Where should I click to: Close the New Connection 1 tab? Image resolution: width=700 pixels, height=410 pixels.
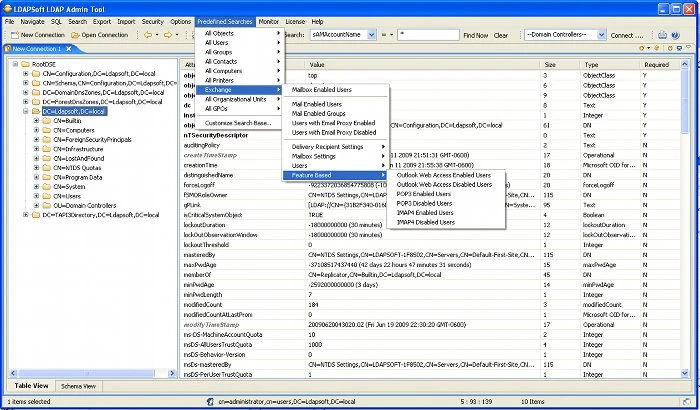coord(69,49)
